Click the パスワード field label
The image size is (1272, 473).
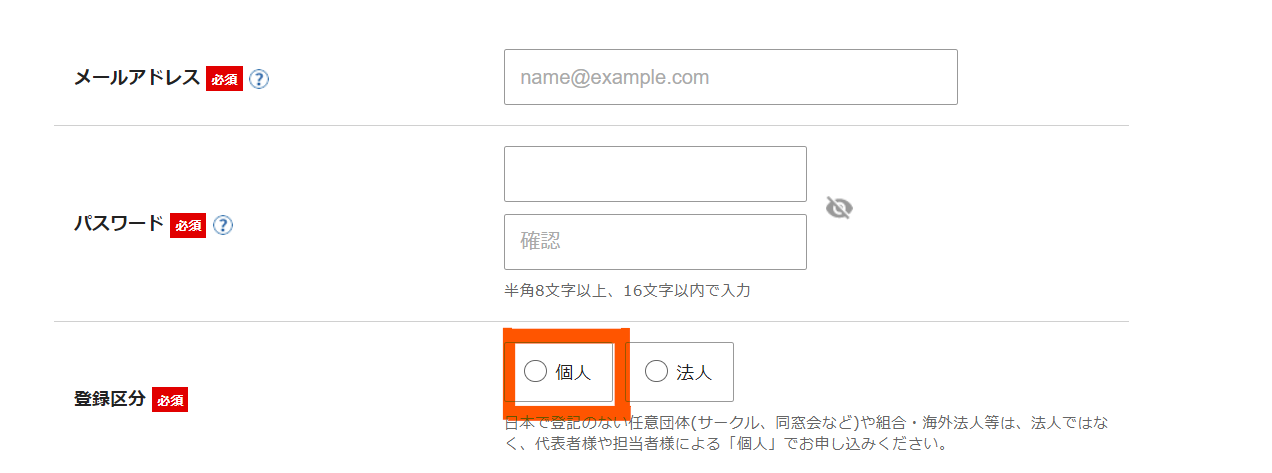tap(118, 224)
